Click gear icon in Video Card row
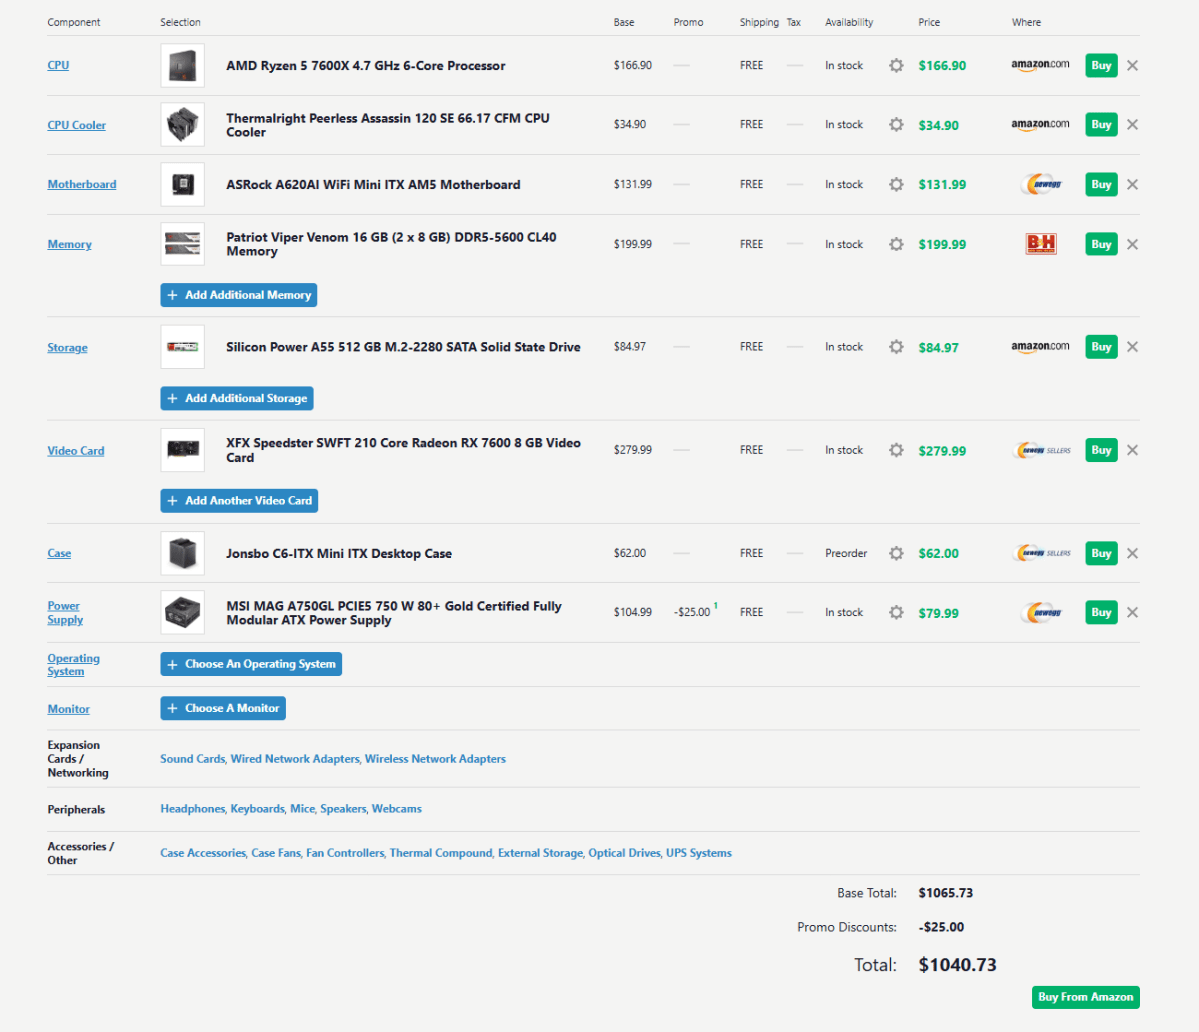 896,450
